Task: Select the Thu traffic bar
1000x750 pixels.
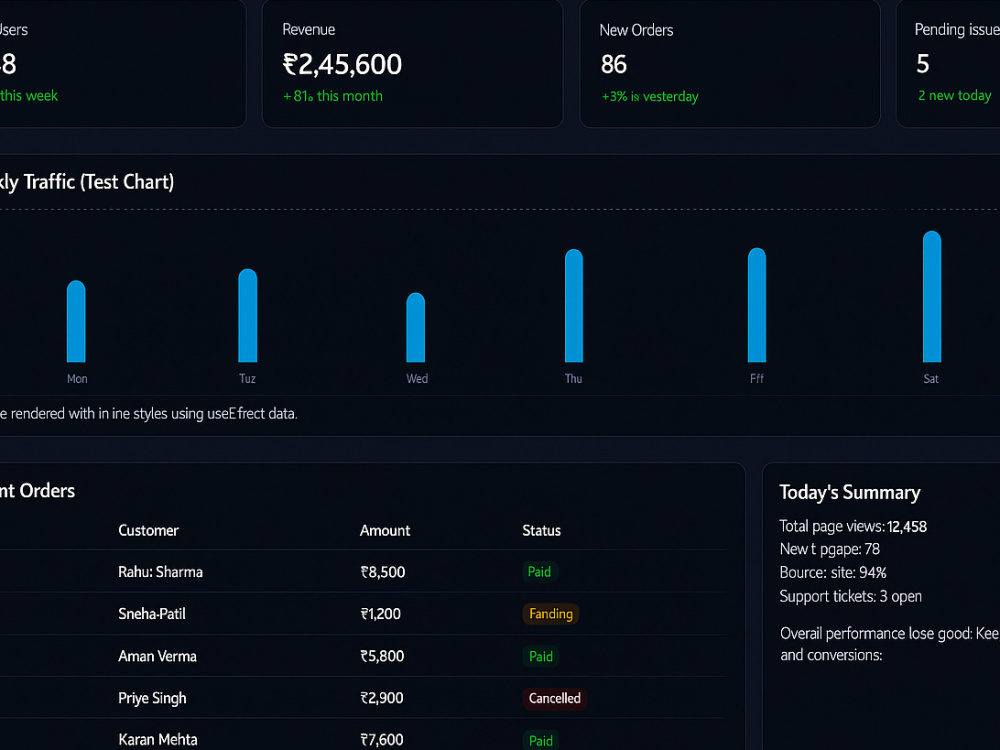Action: (573, 305)
